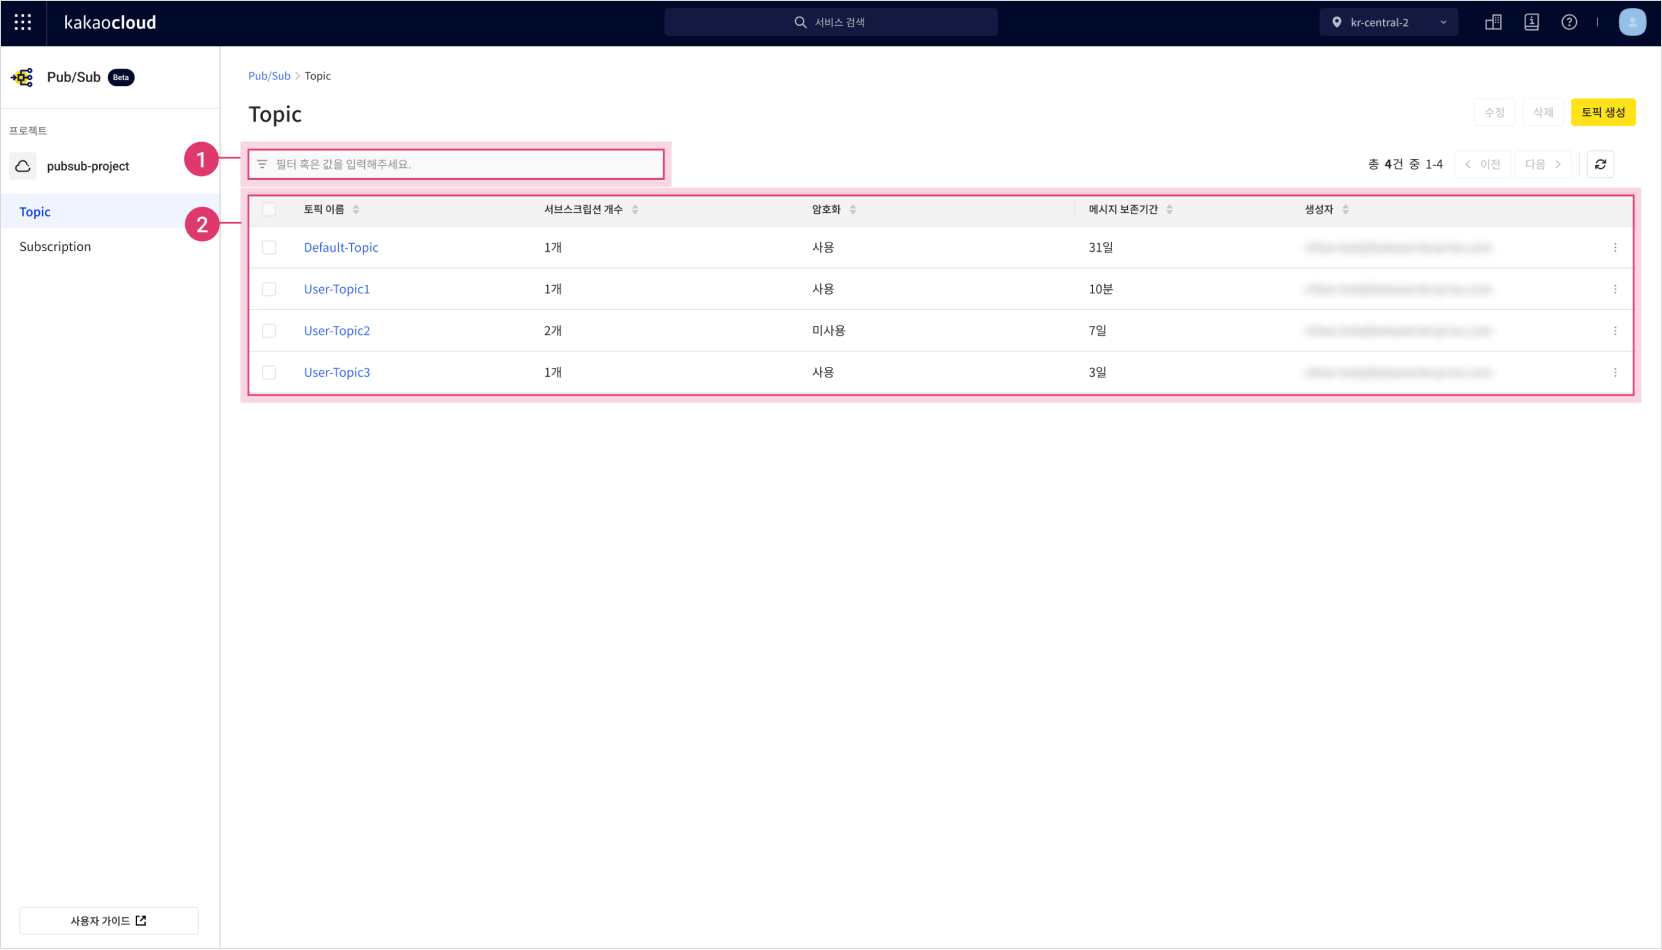The width and height of the screenshot is (1662, 950).
Task: Click the 토픽 생성 create topic button
Action: (x=1603, y=112)
